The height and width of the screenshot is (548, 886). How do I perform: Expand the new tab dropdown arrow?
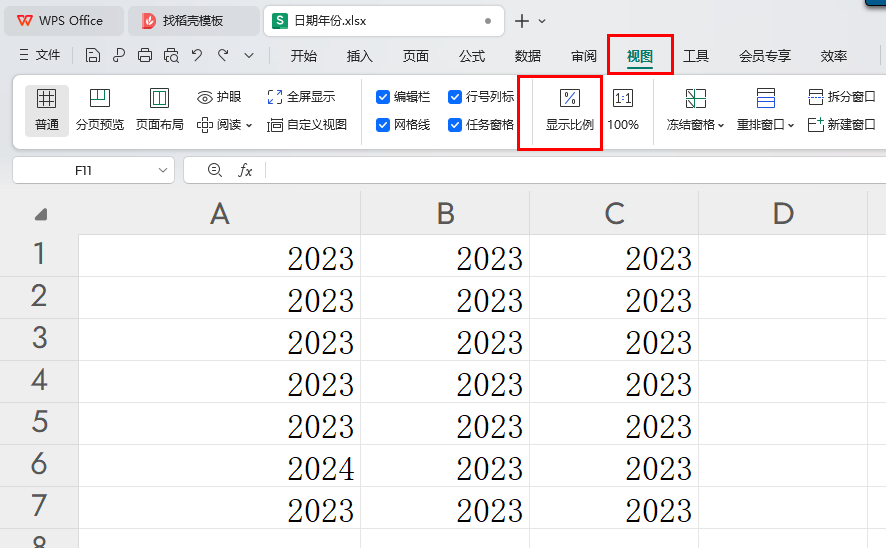[x=542, y=21]
